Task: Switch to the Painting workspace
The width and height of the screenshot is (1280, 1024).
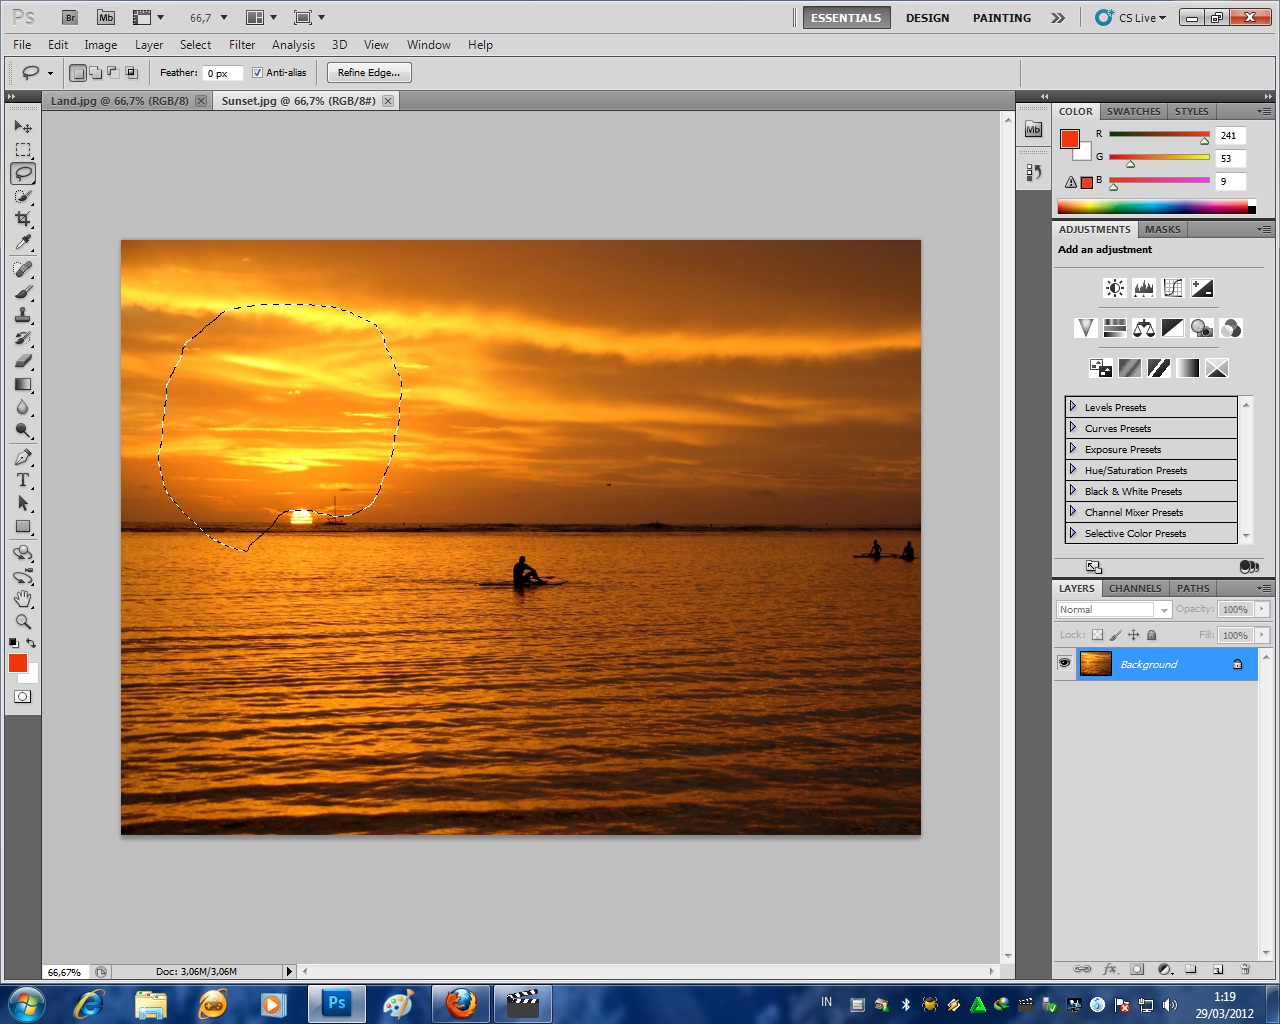Action: click(x=1002, y=18)
